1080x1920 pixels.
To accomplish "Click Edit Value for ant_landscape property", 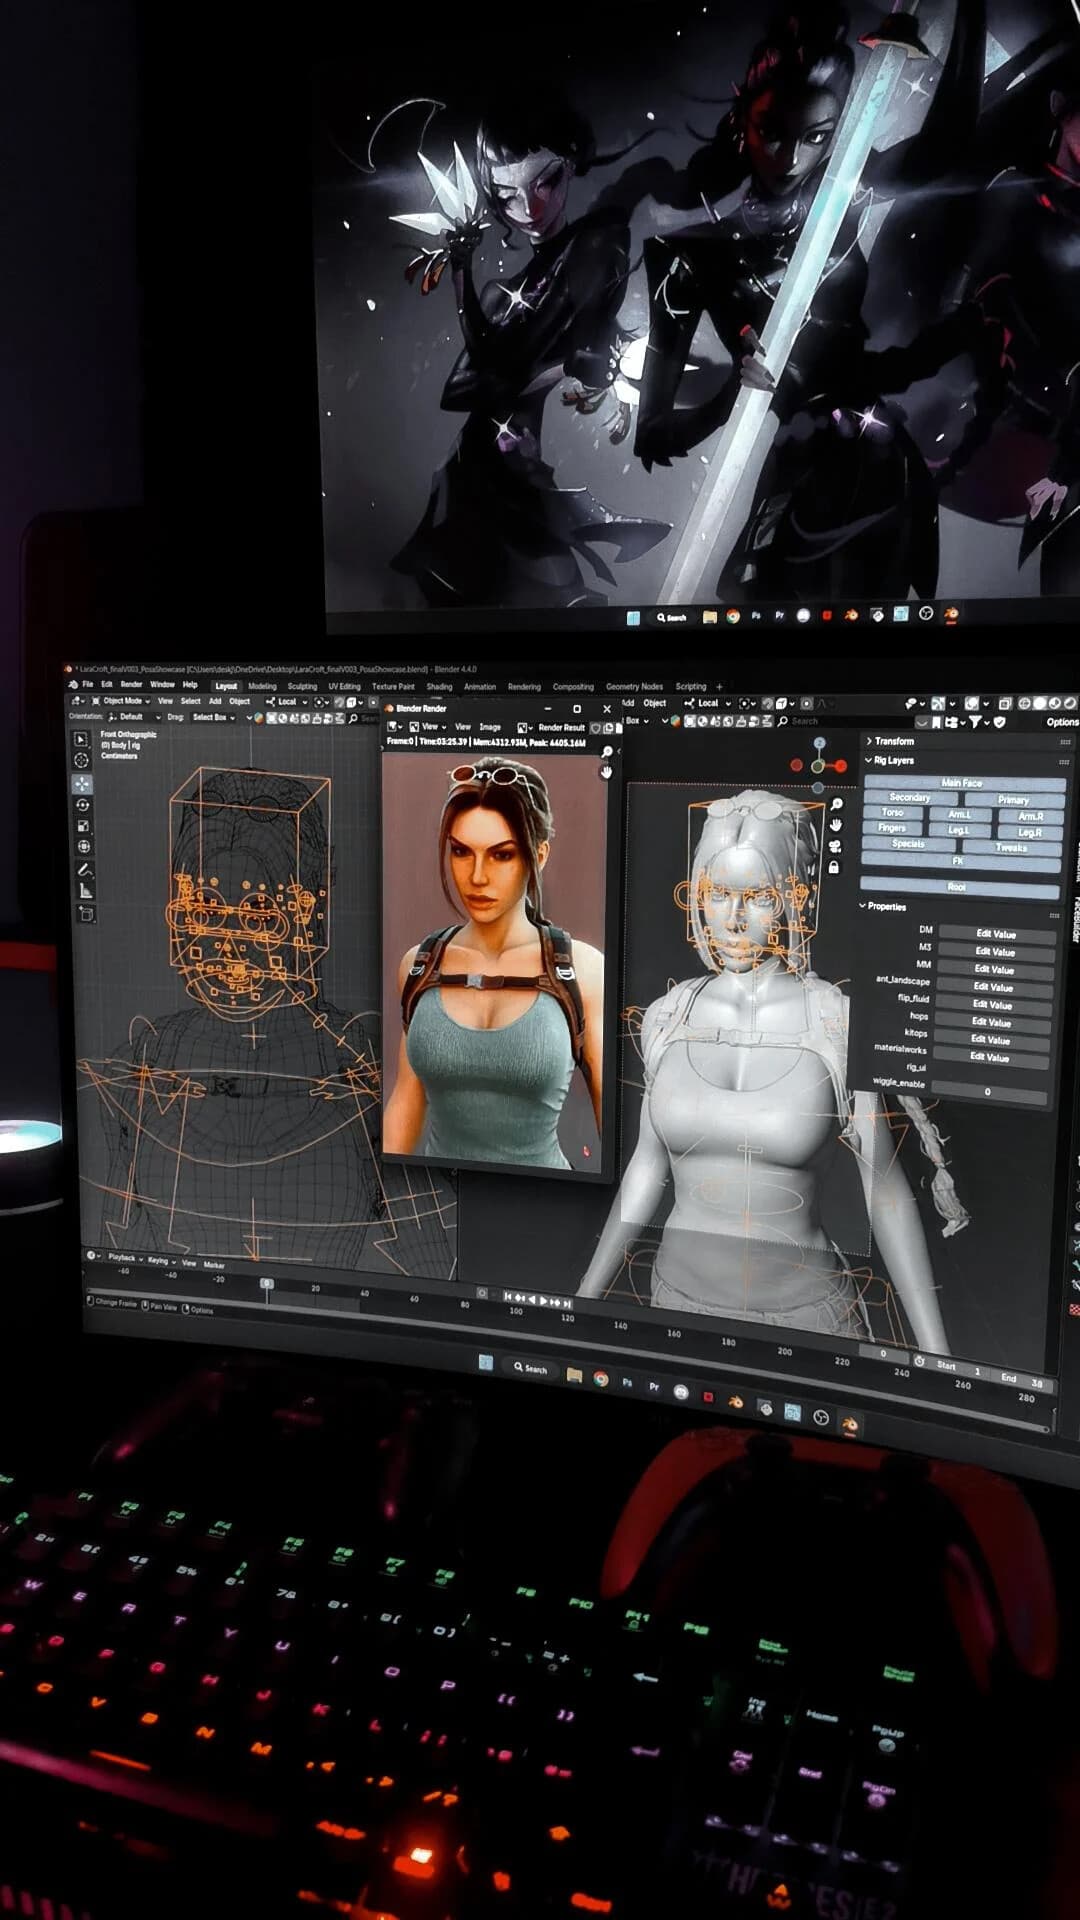I will 993,987.
